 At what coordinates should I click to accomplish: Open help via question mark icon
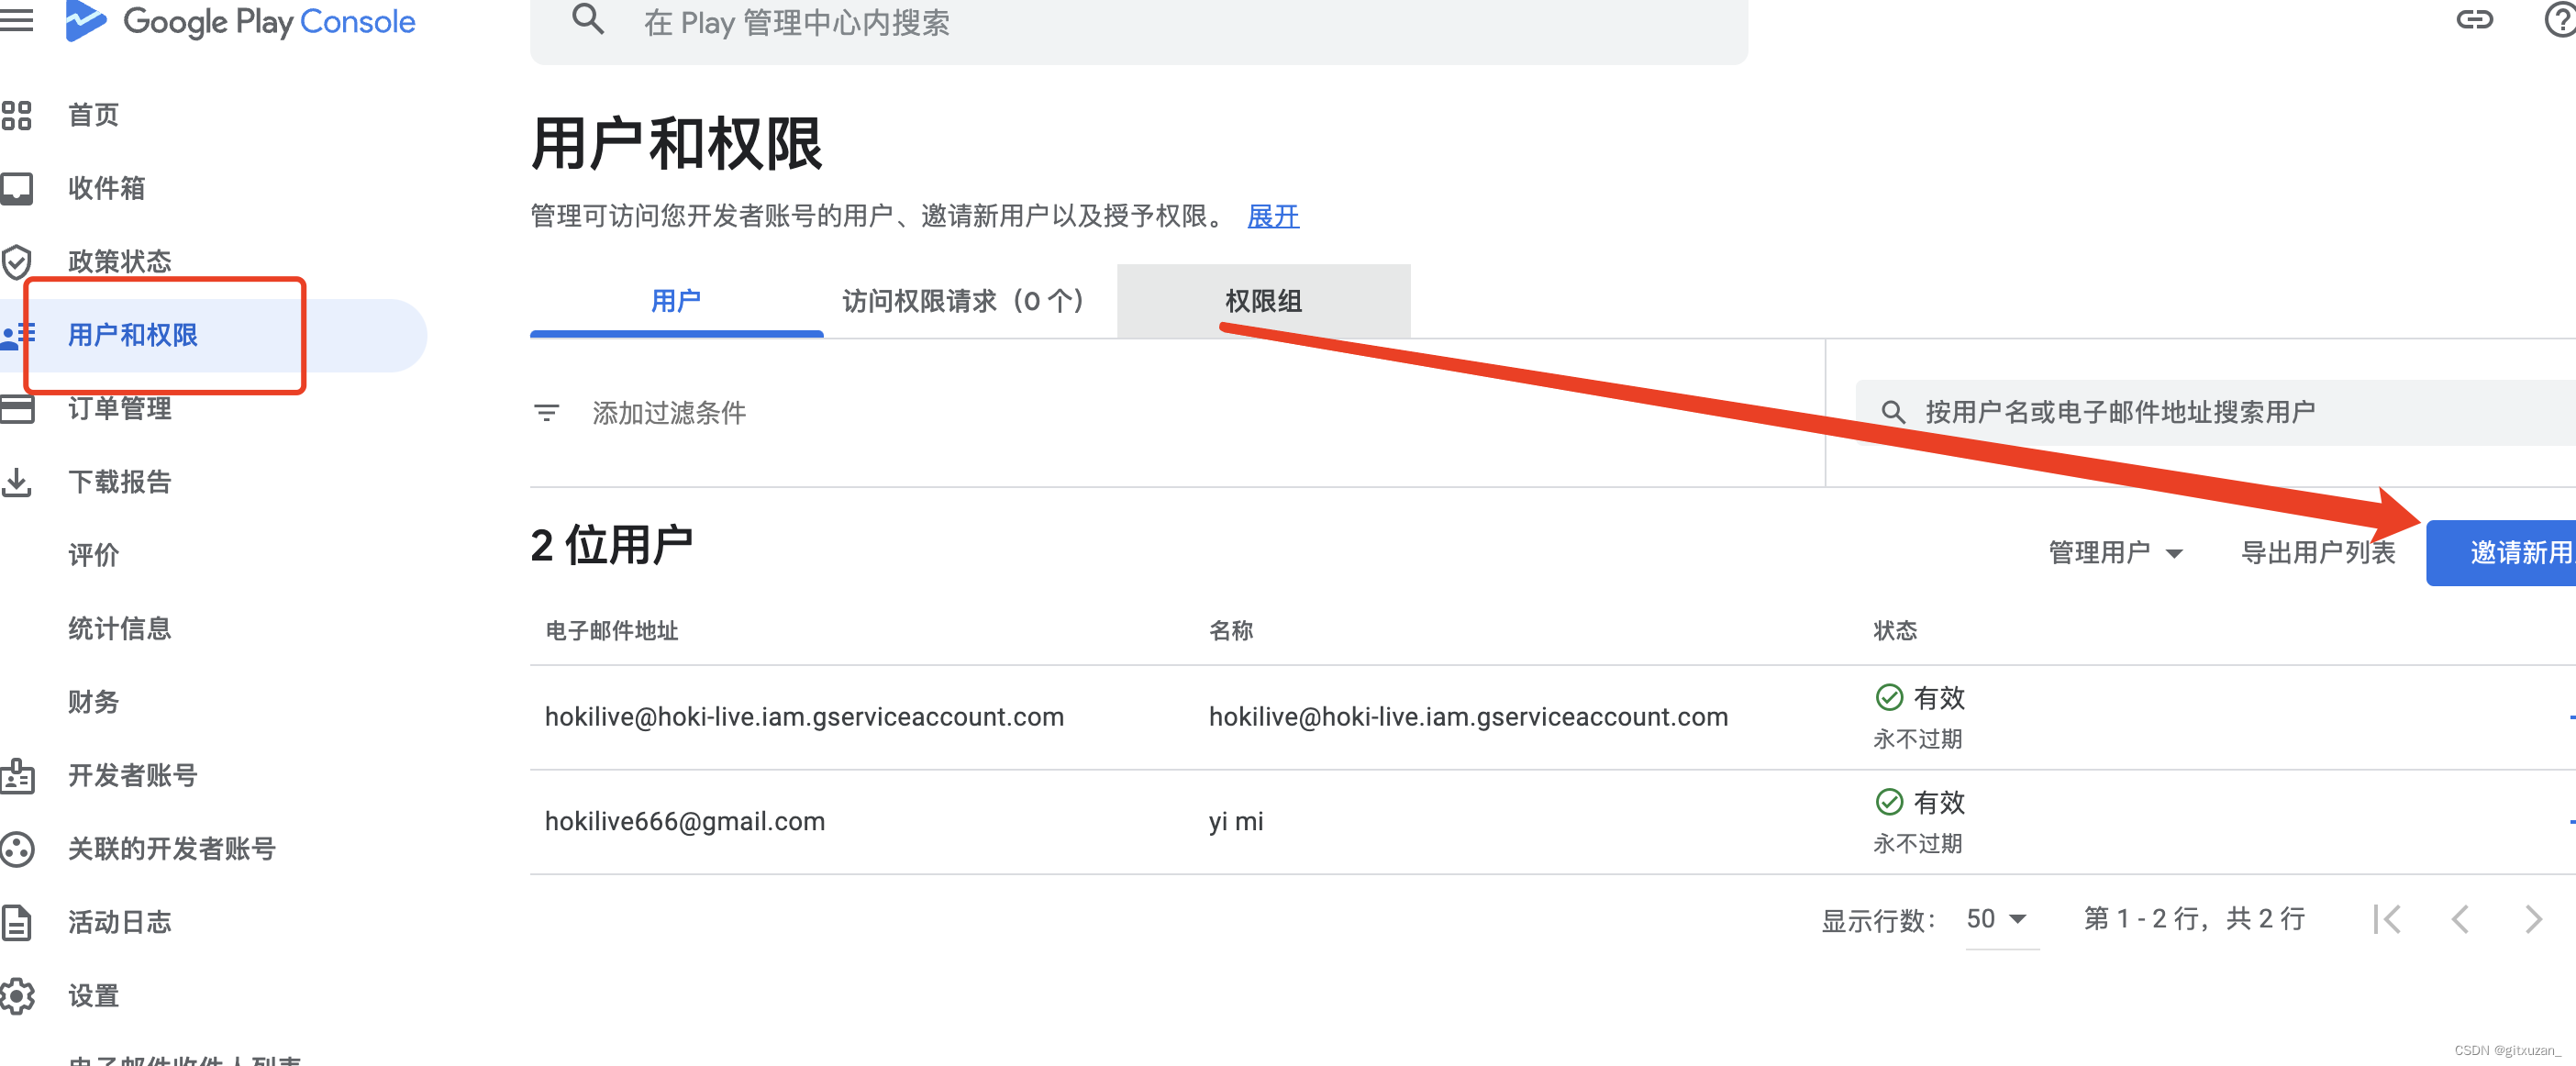(x=2560, y=19)
